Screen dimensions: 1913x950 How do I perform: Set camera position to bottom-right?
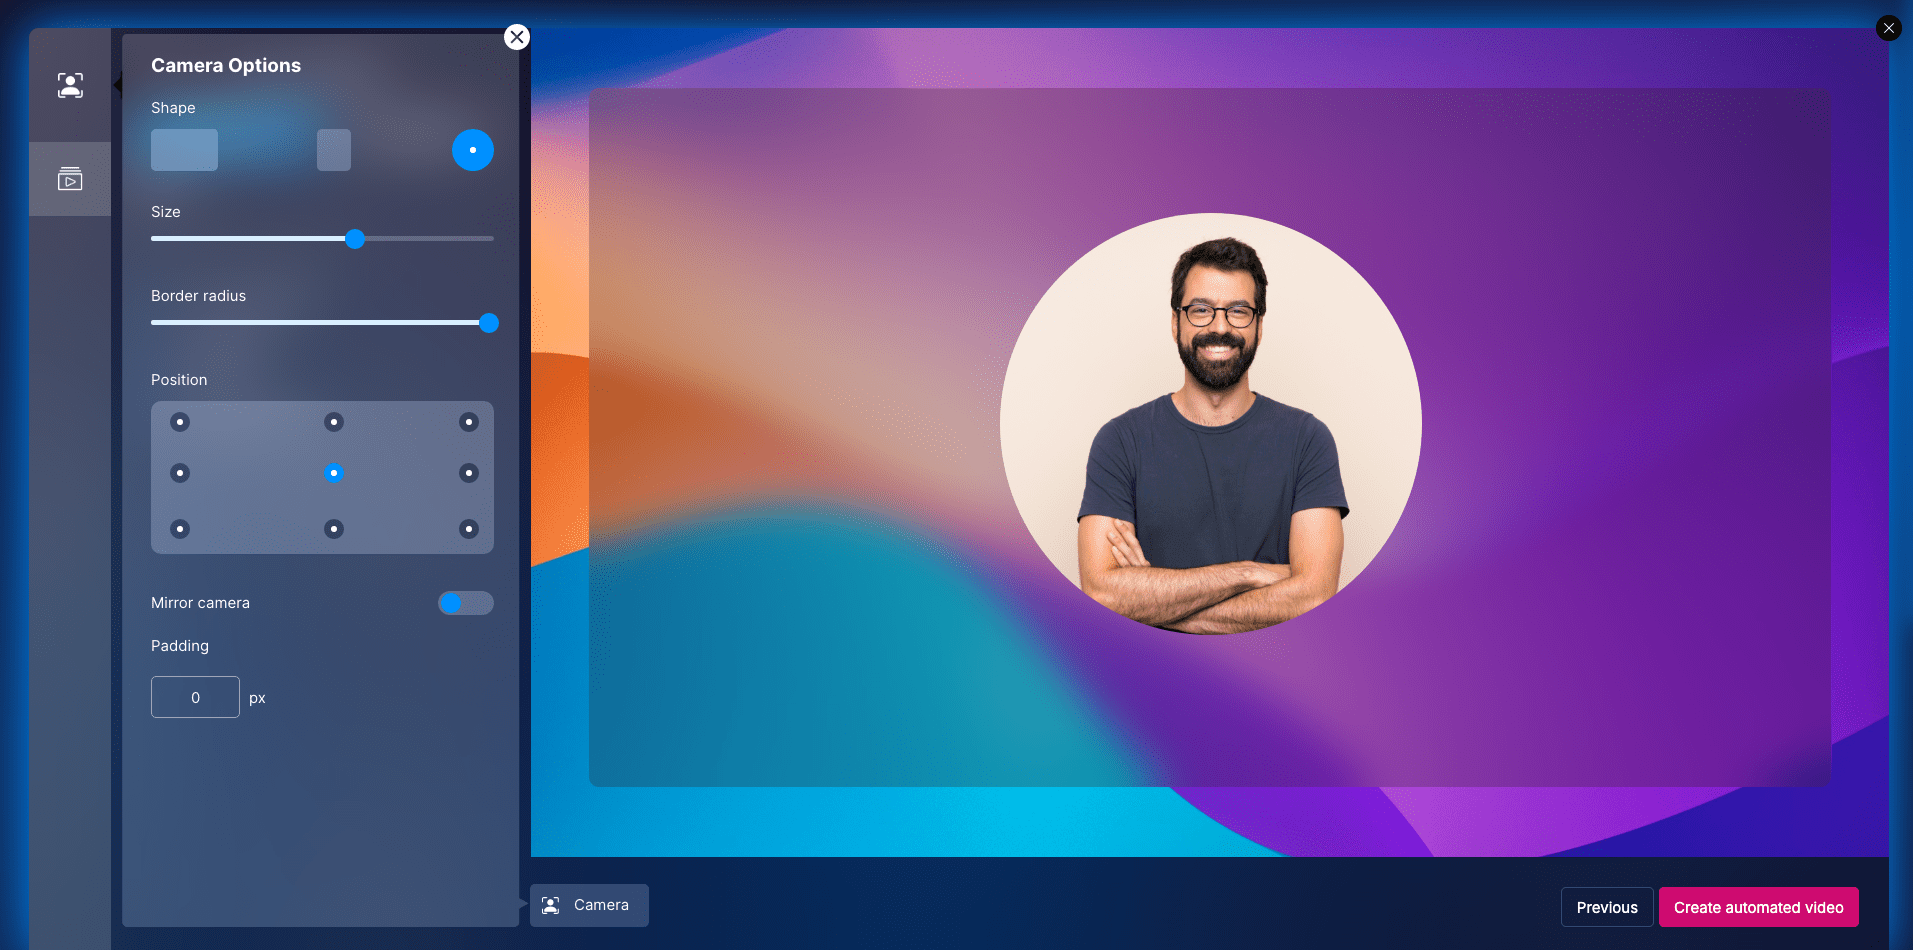(469, 529)
